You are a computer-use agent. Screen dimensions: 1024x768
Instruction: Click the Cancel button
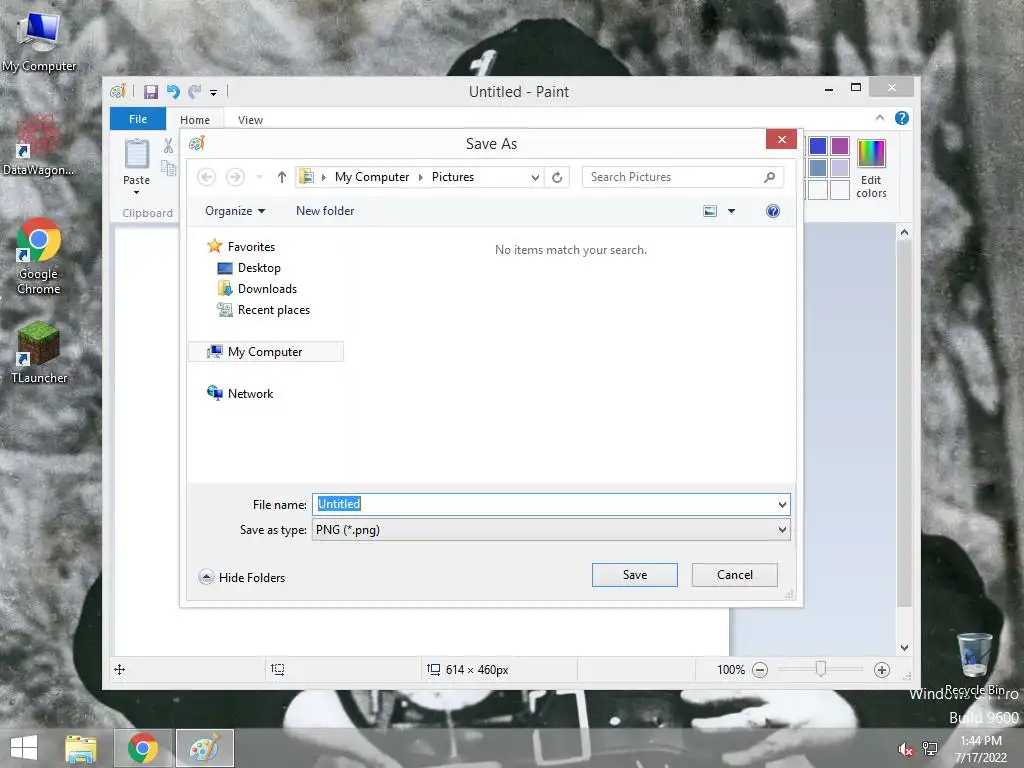pyautogui.click(x=735, y=575)
